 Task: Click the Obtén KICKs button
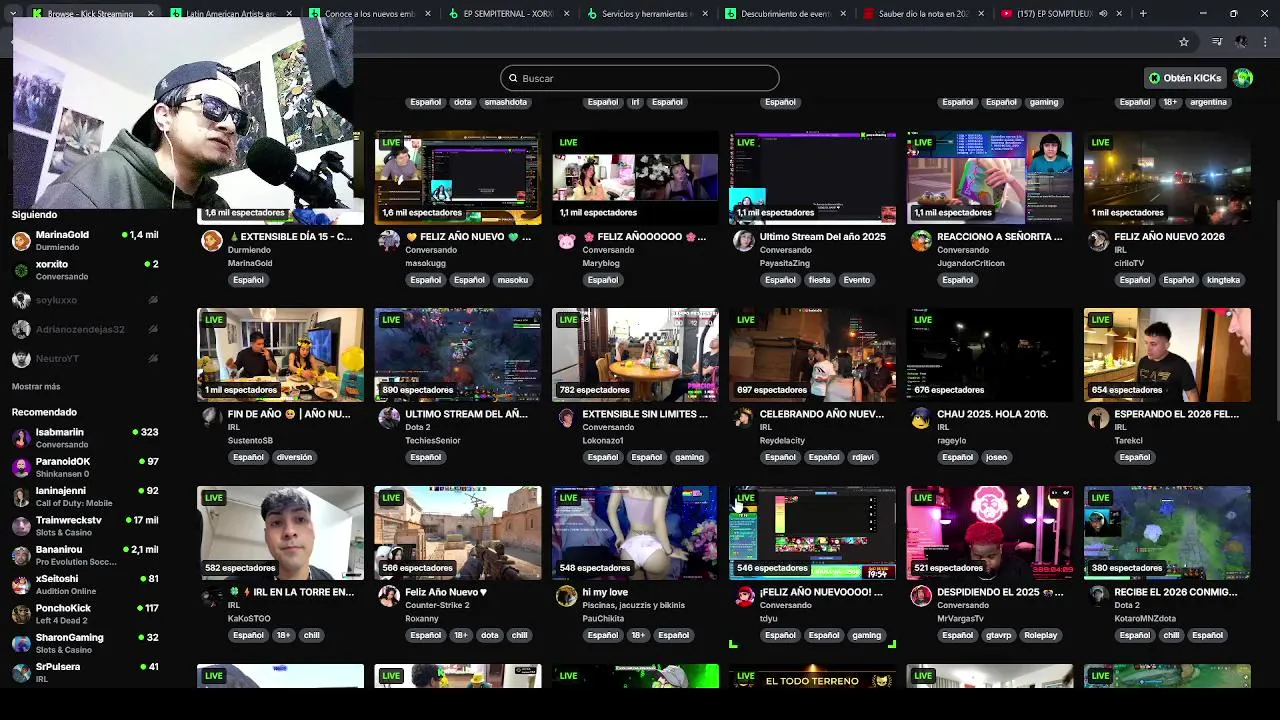click(x=1185, y=78)
